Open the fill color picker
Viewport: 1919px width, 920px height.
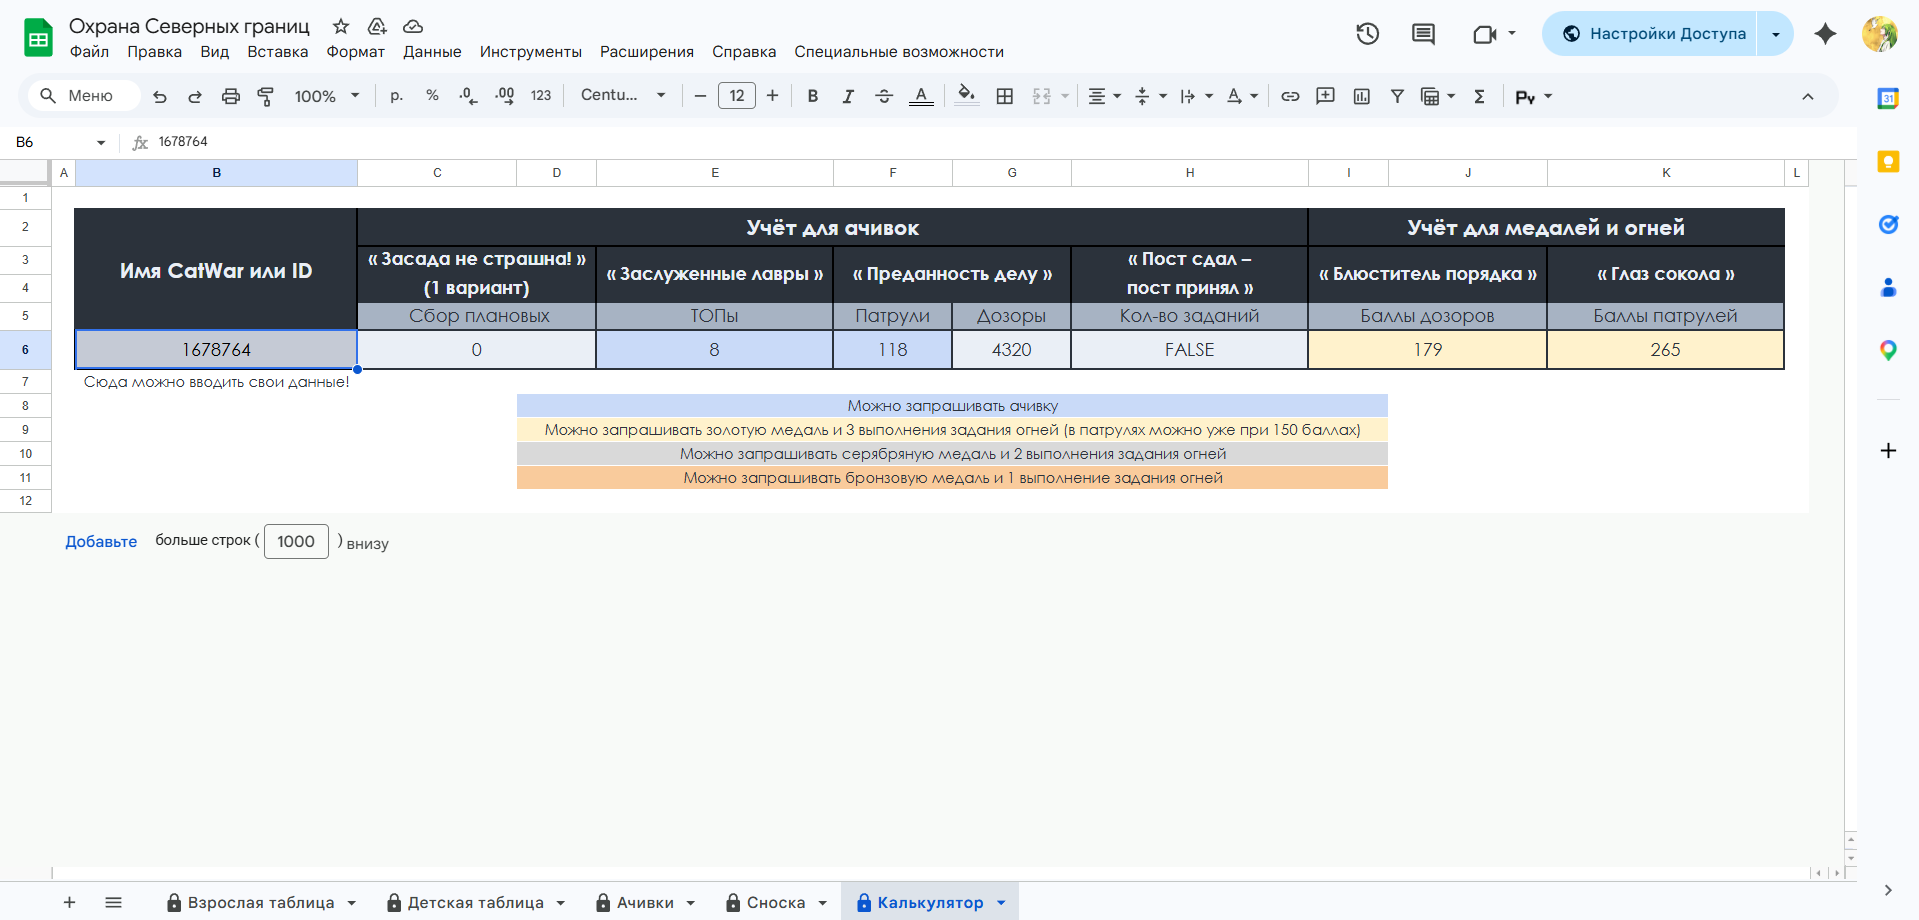point(966,96)
